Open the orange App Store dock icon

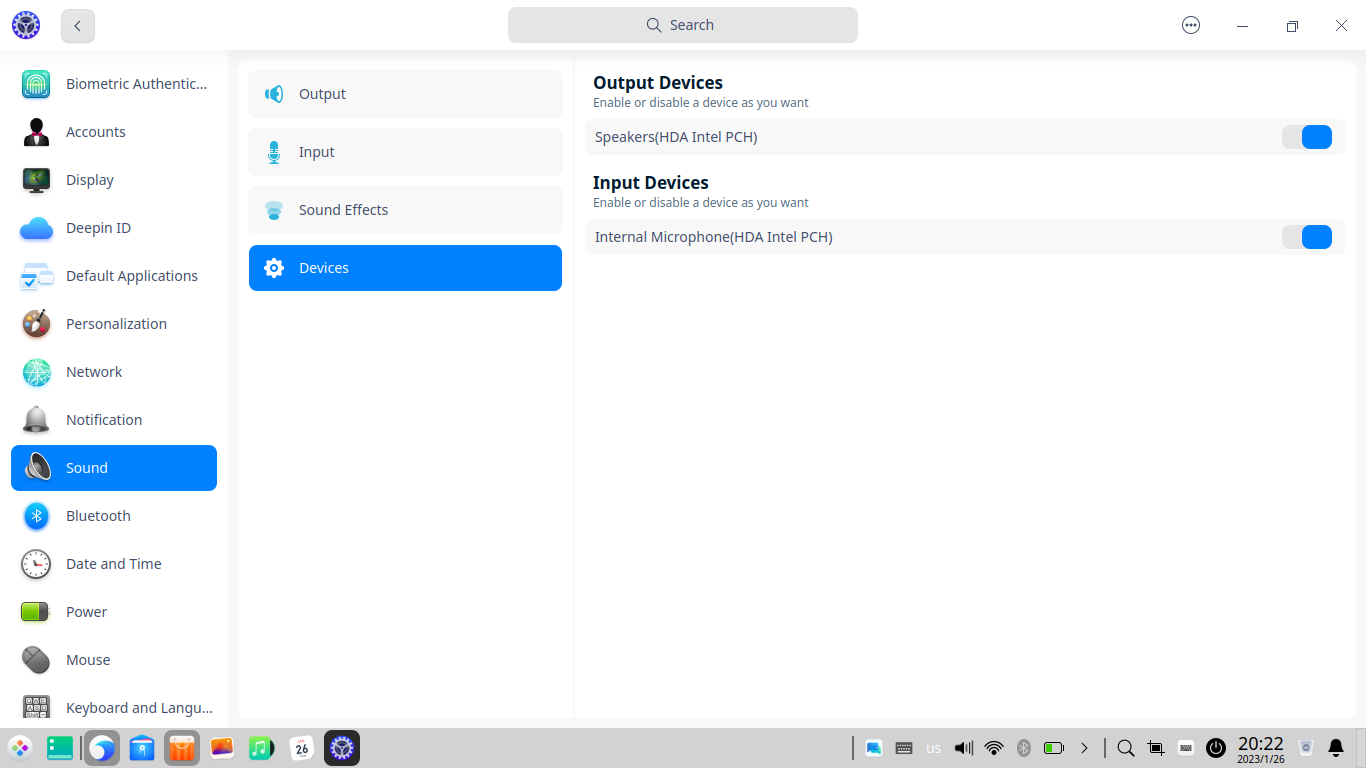pos(182,748)
